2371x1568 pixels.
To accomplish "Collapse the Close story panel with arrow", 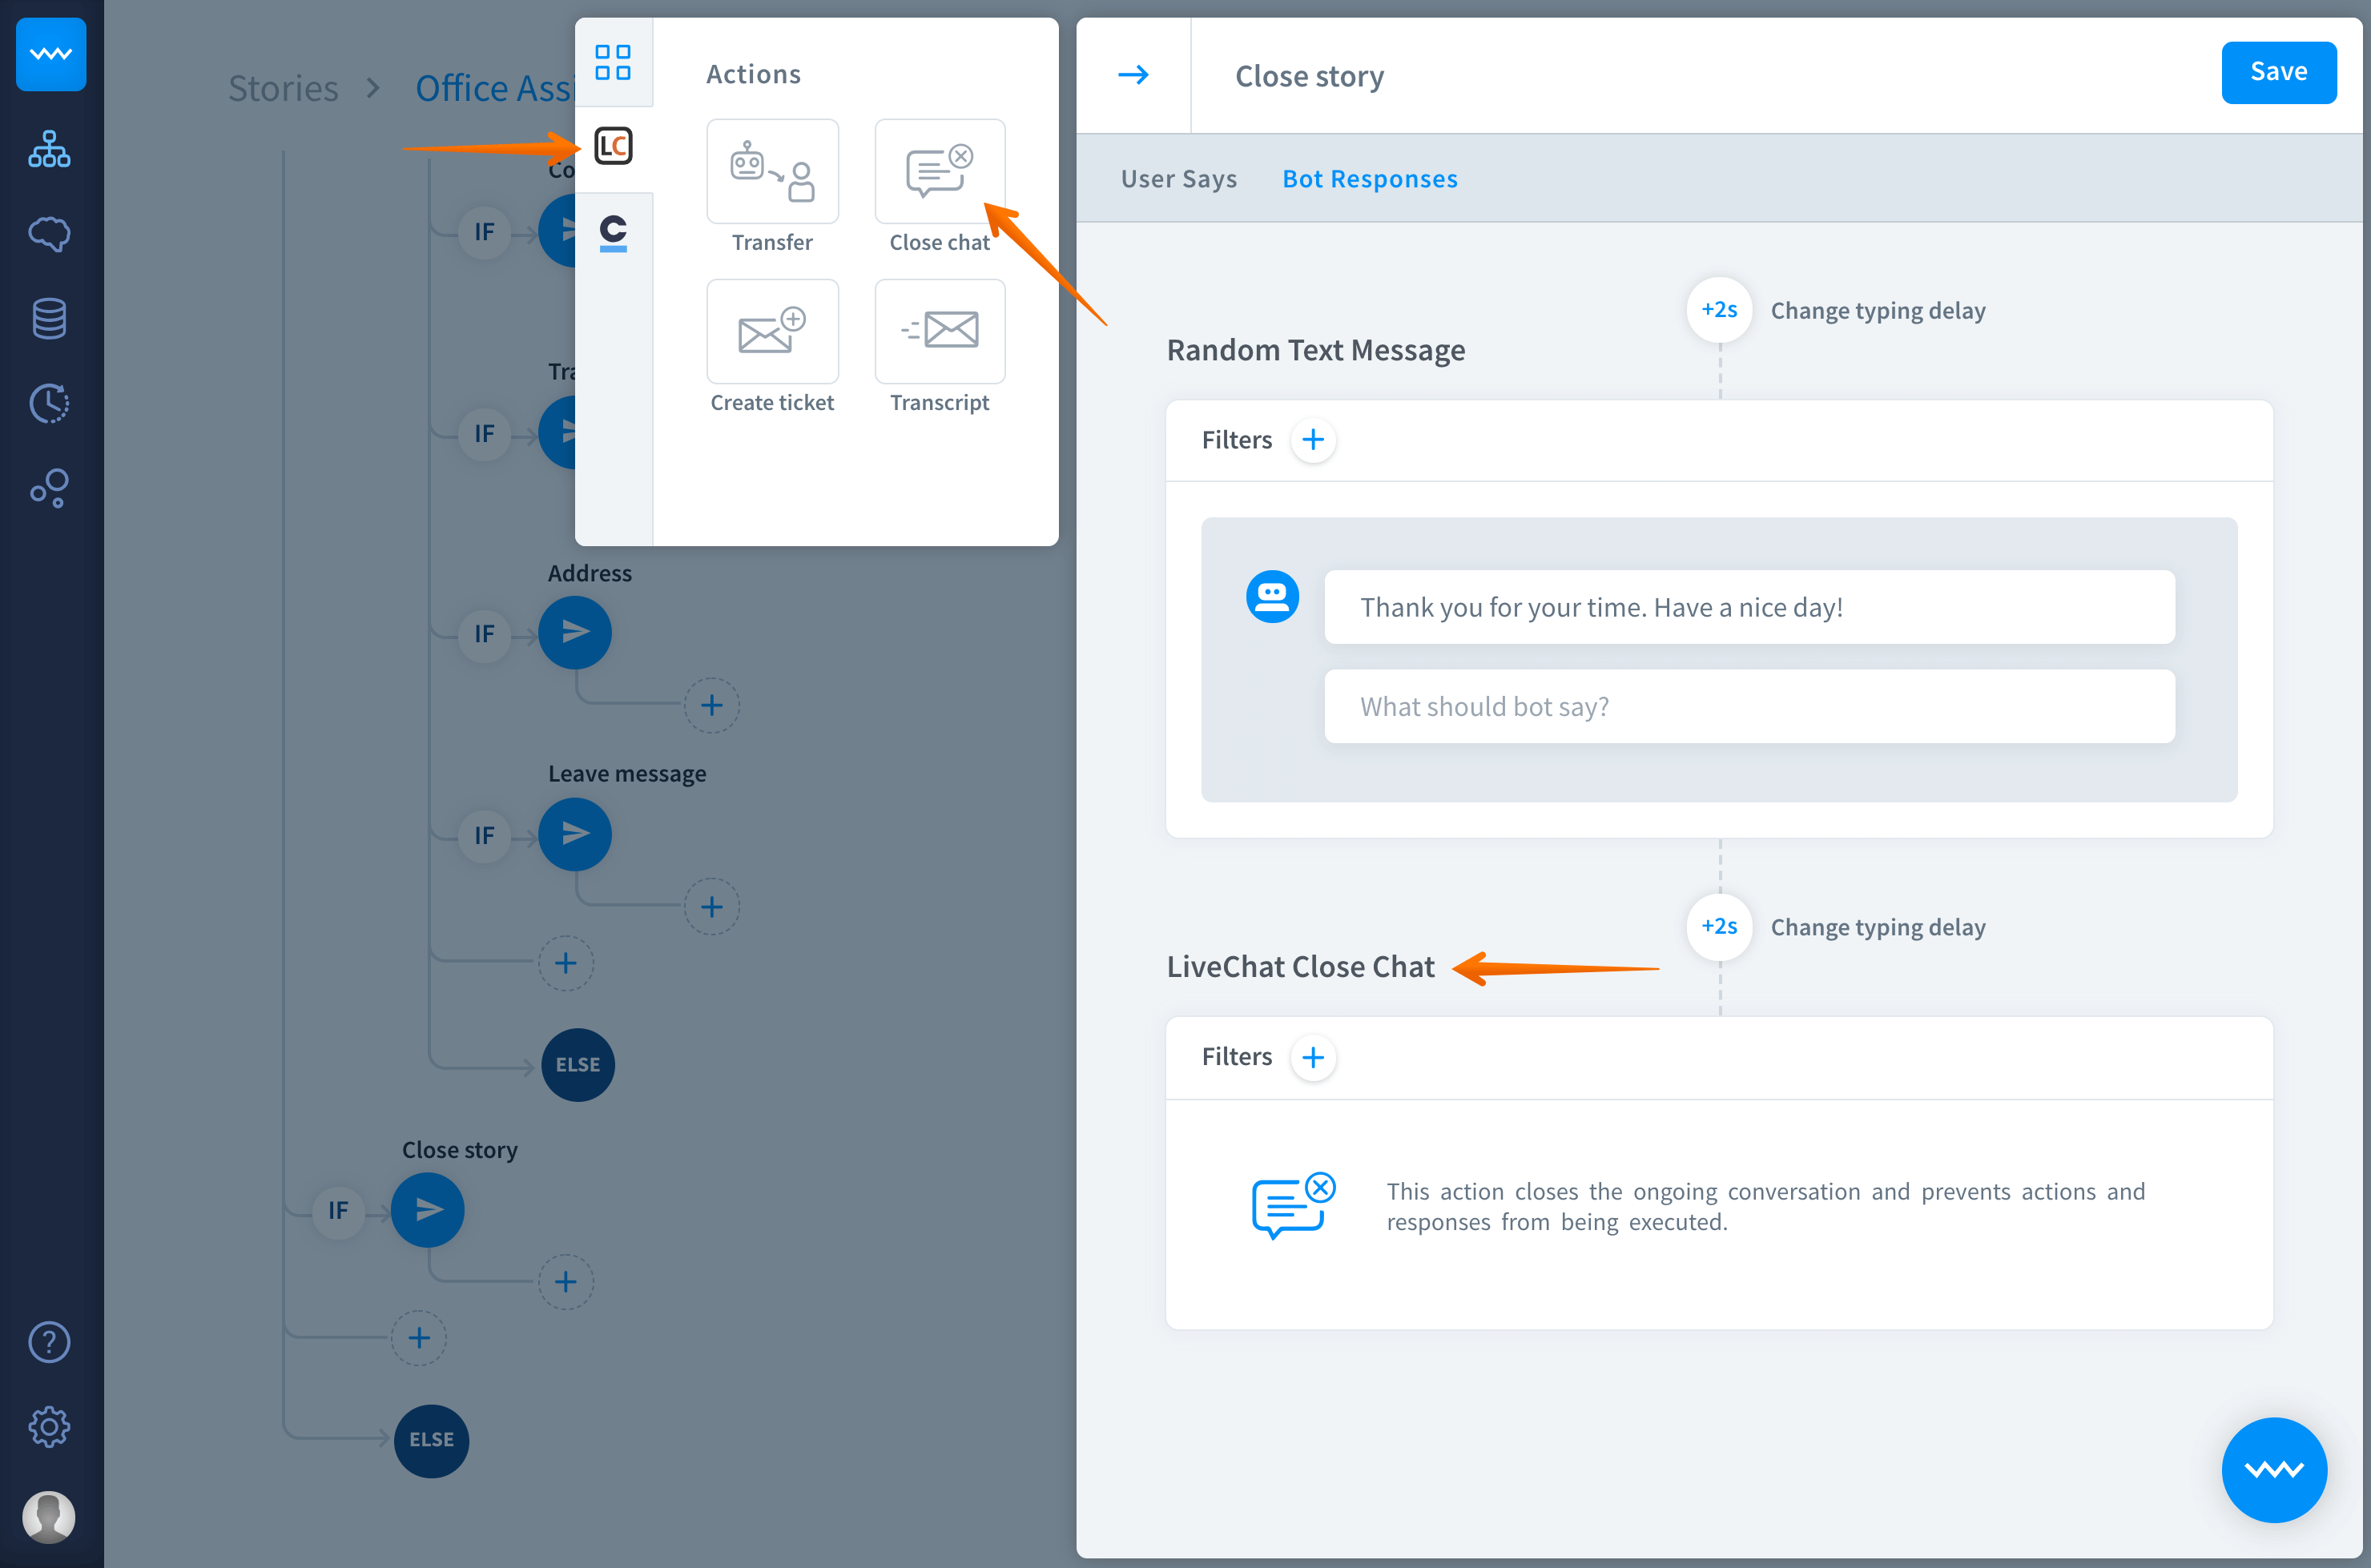I will pyautogui.click(x=1133, y=75).
